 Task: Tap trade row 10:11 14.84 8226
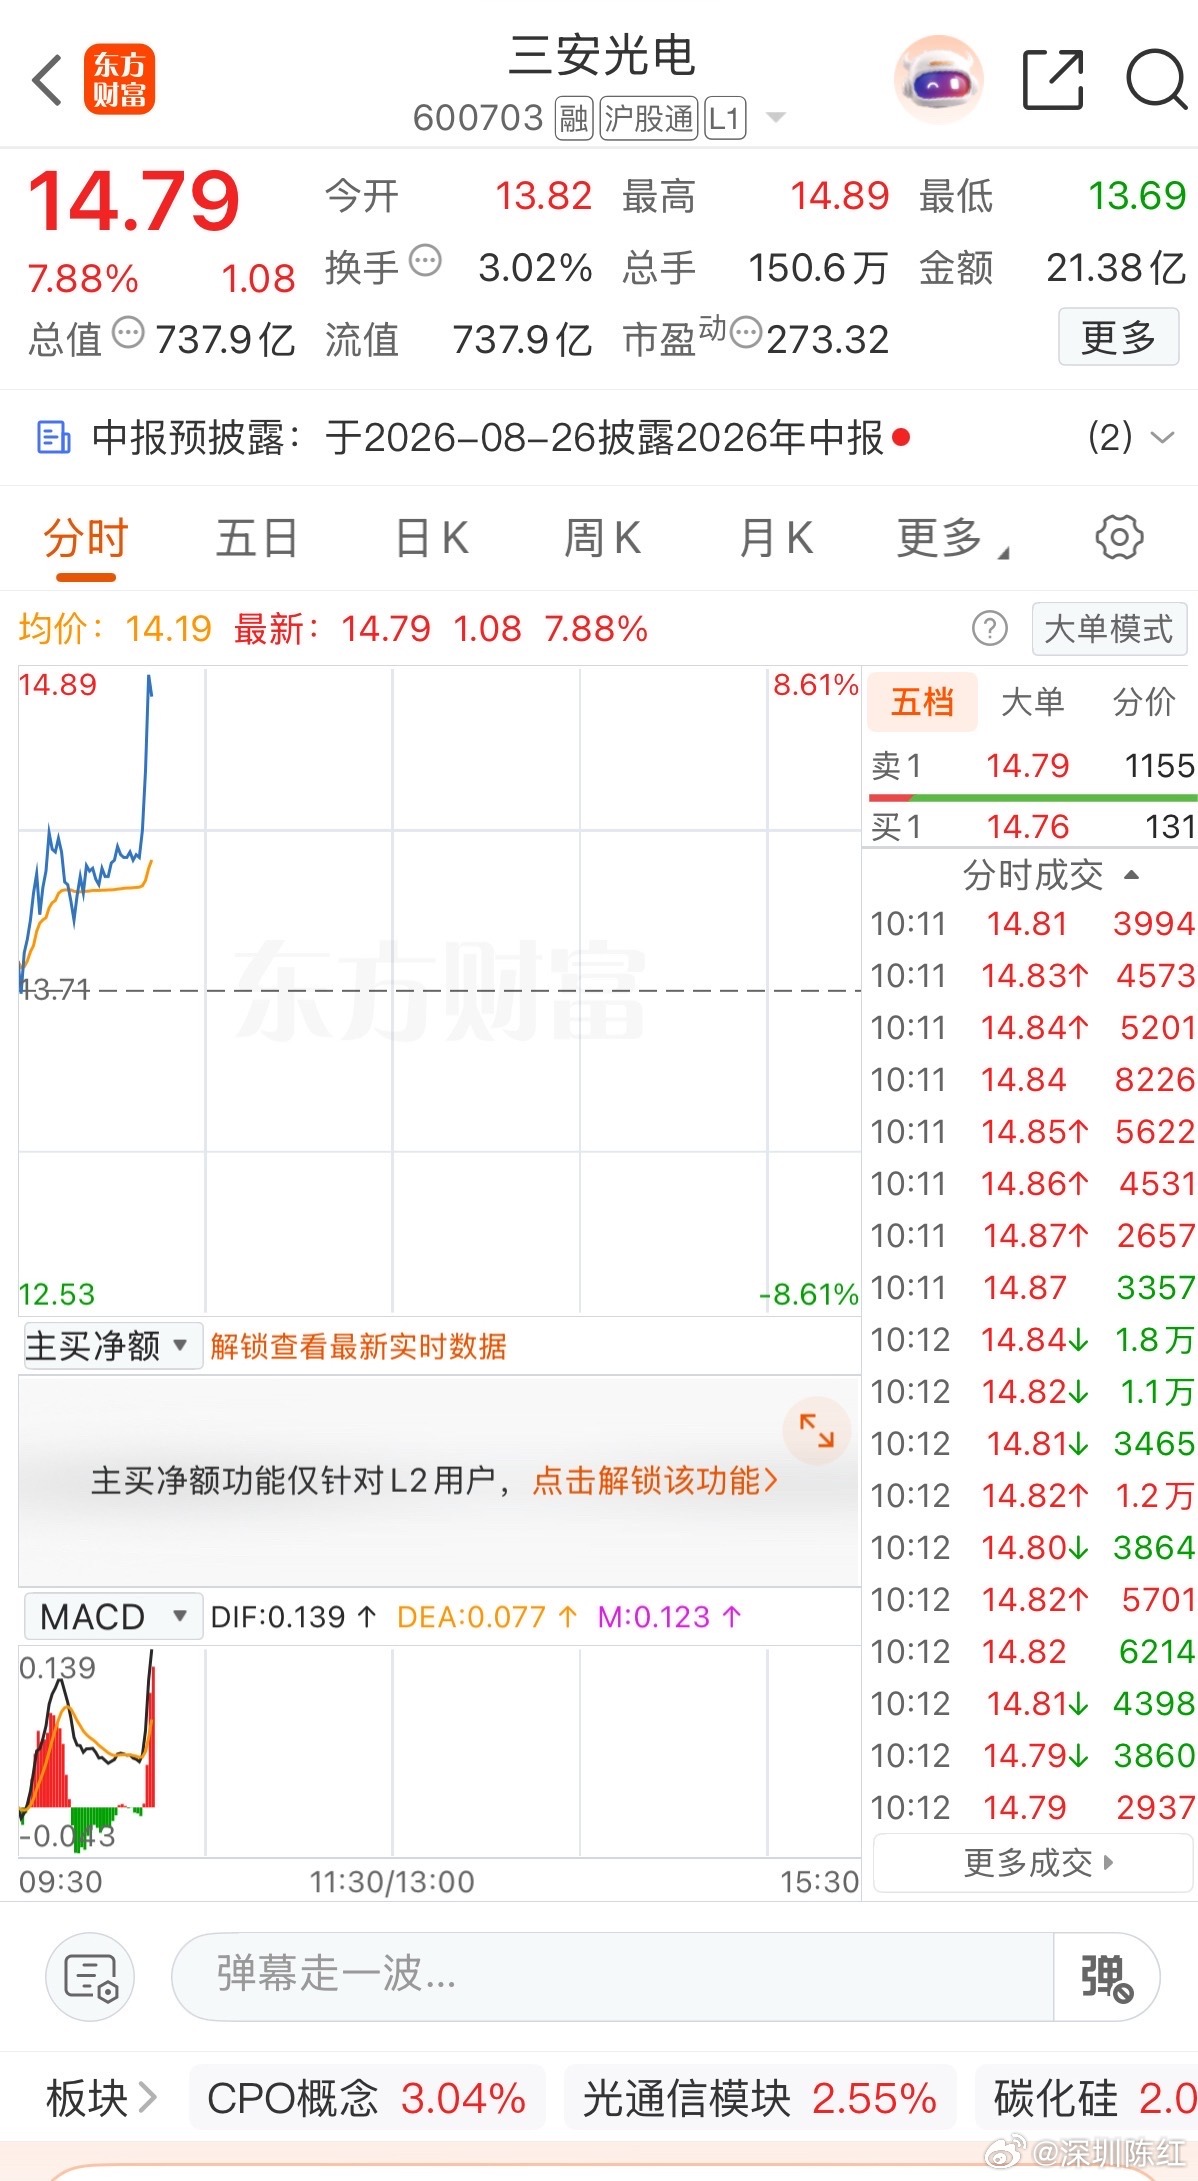click(x=1033, y=1080)
